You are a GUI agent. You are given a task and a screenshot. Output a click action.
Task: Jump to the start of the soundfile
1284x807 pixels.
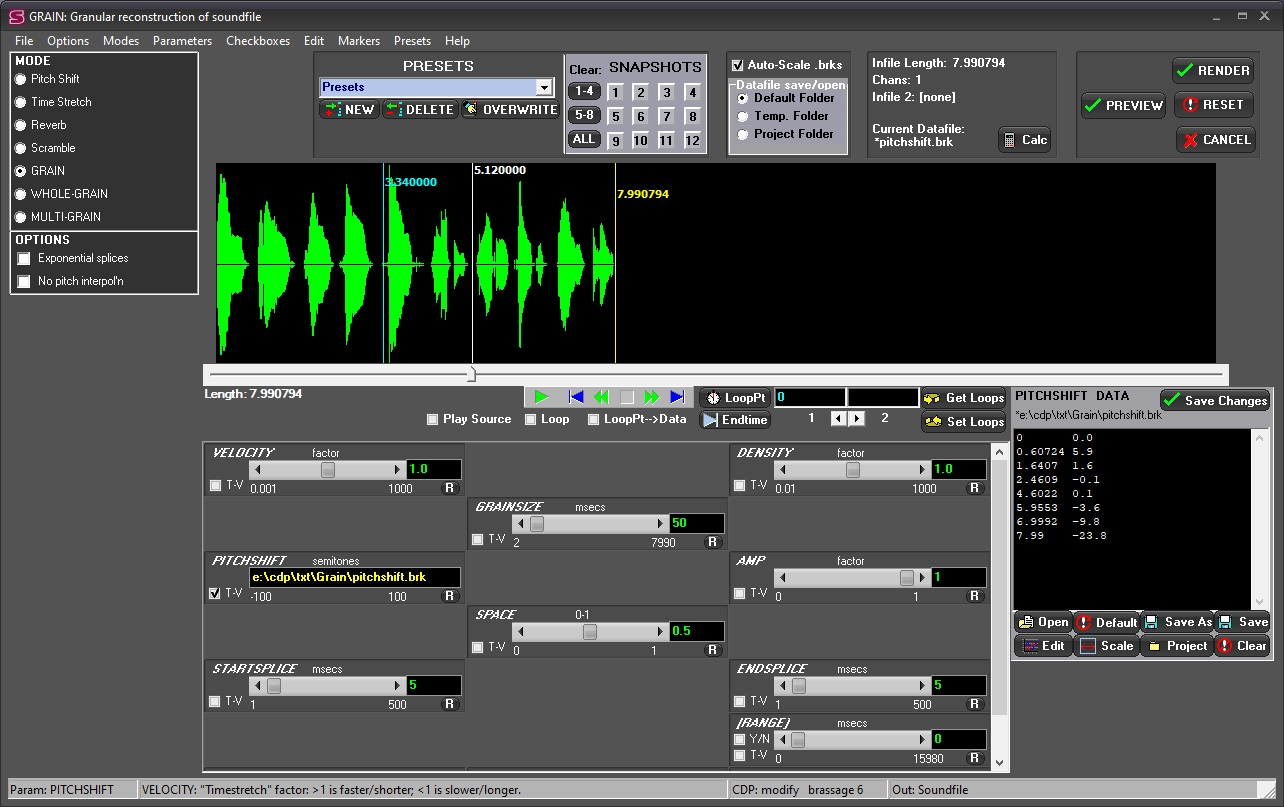pyautogui.click(x=575, y=397)
